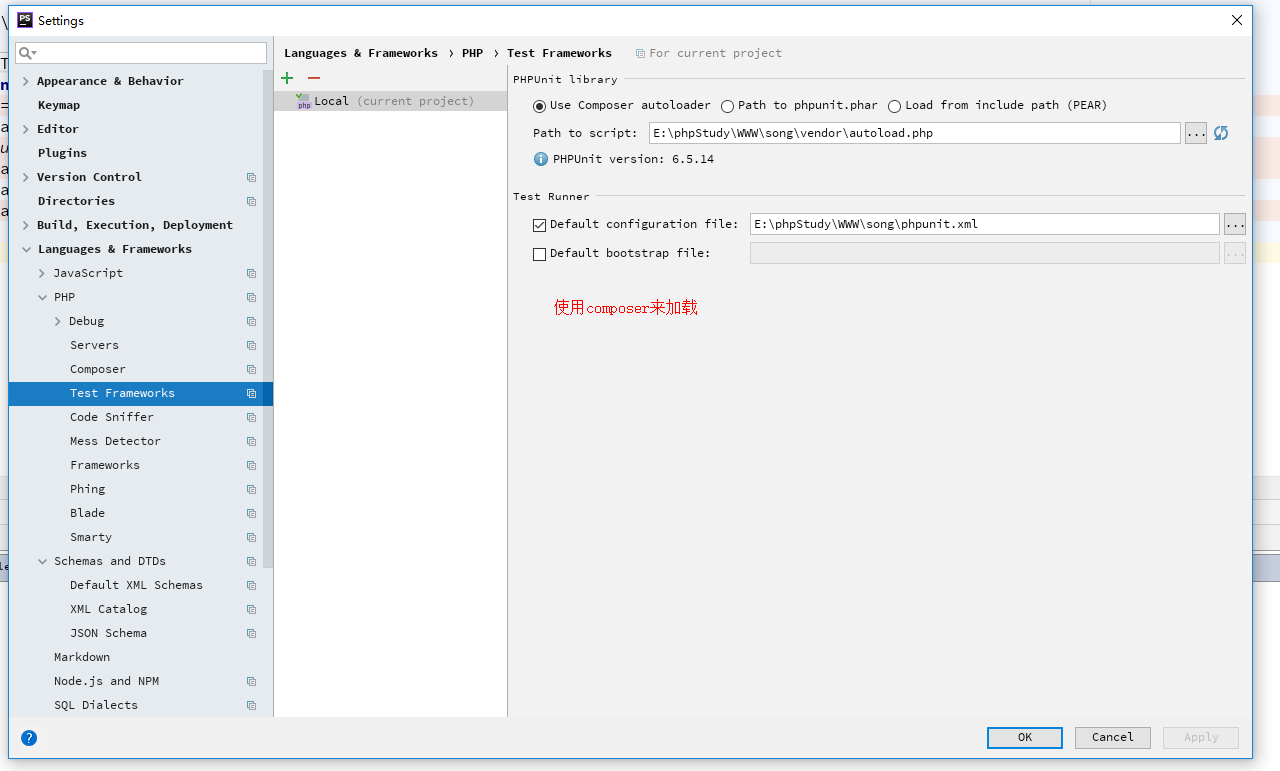Enable the Default bootstrap file checkbox
This screenshot has height=771, width=1280.
(540, 254)
